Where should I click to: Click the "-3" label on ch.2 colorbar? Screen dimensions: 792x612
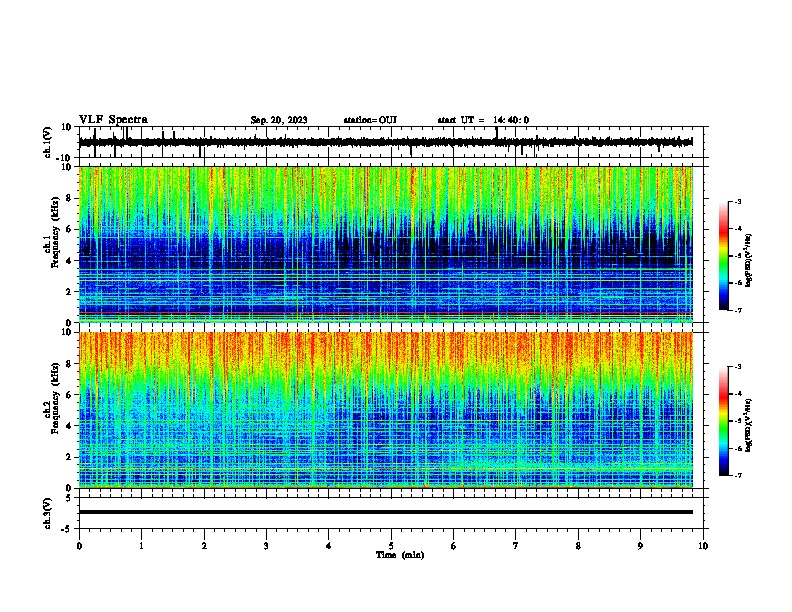point(737,367)
